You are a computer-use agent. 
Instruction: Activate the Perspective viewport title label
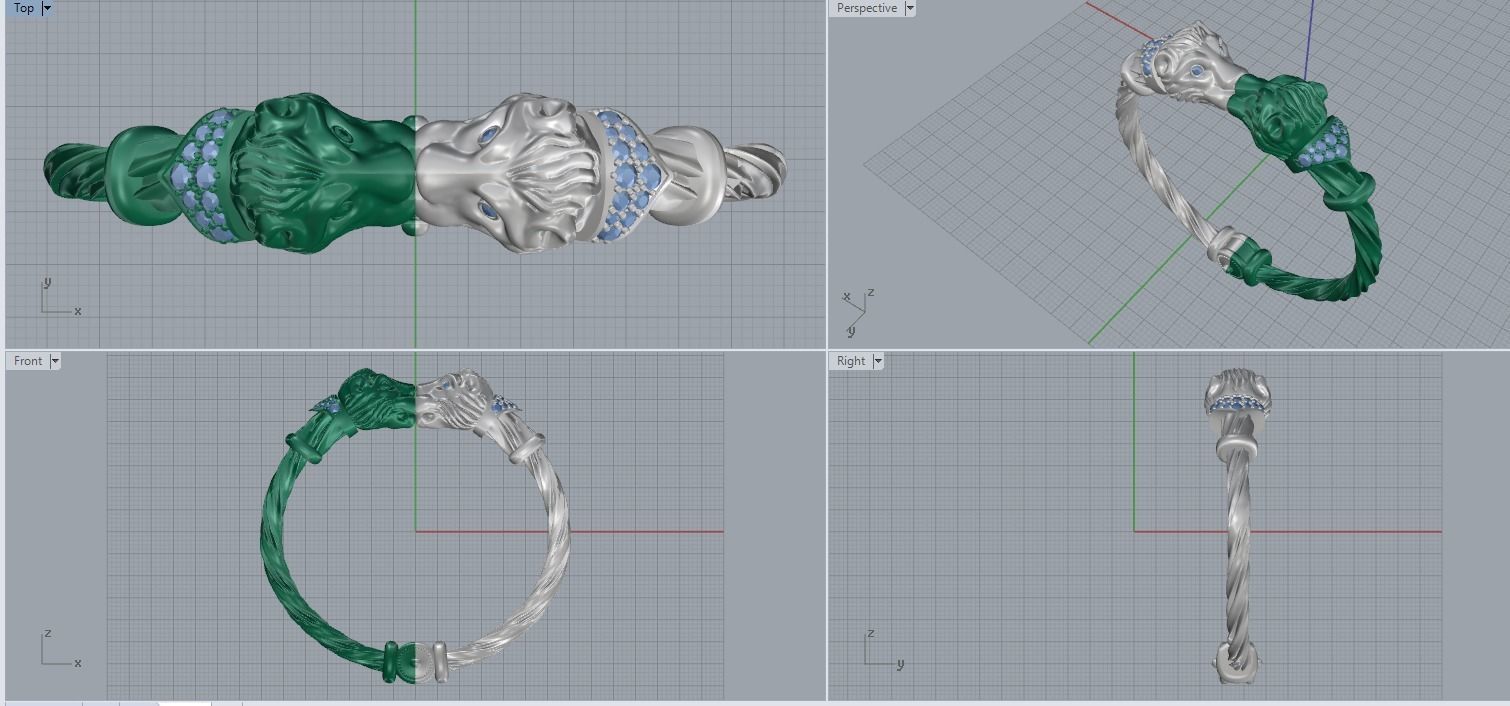click(867, 8)
